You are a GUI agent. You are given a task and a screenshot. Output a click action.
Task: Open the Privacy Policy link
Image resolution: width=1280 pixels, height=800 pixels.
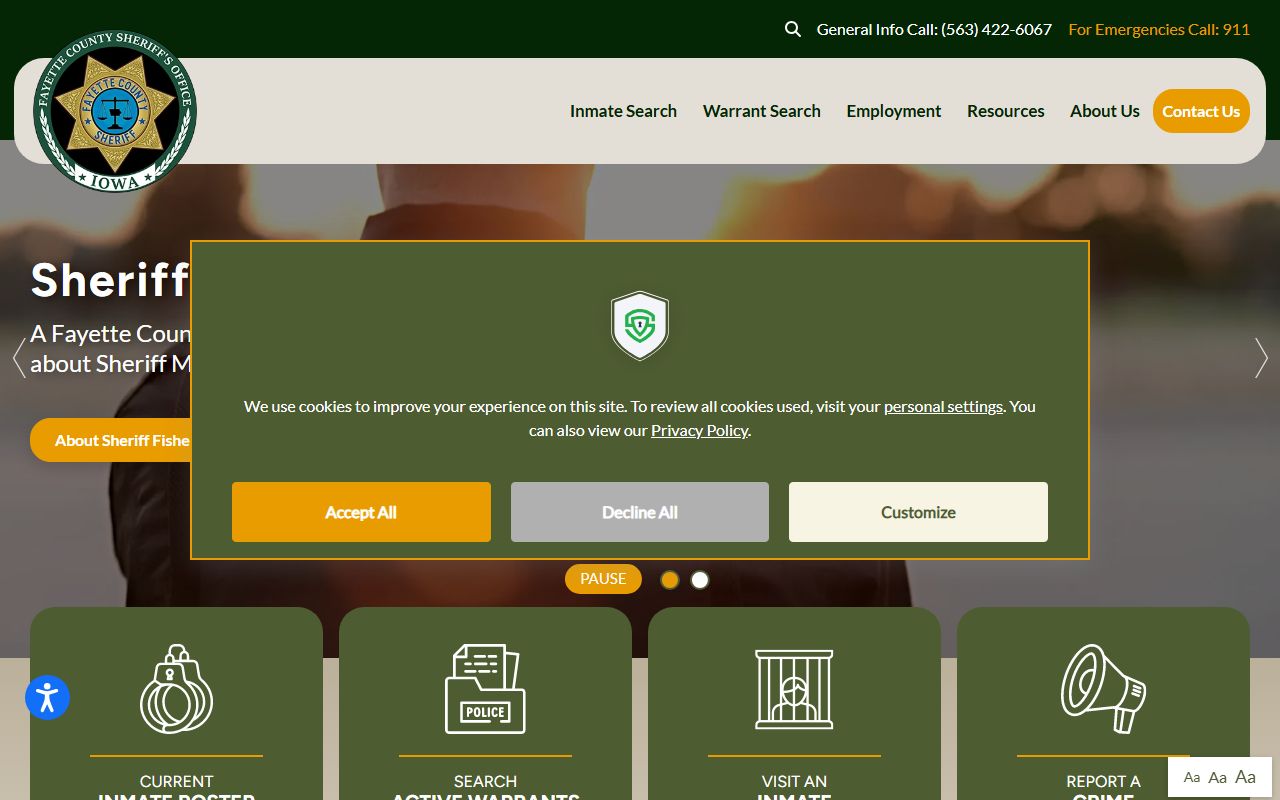(699, 430)
